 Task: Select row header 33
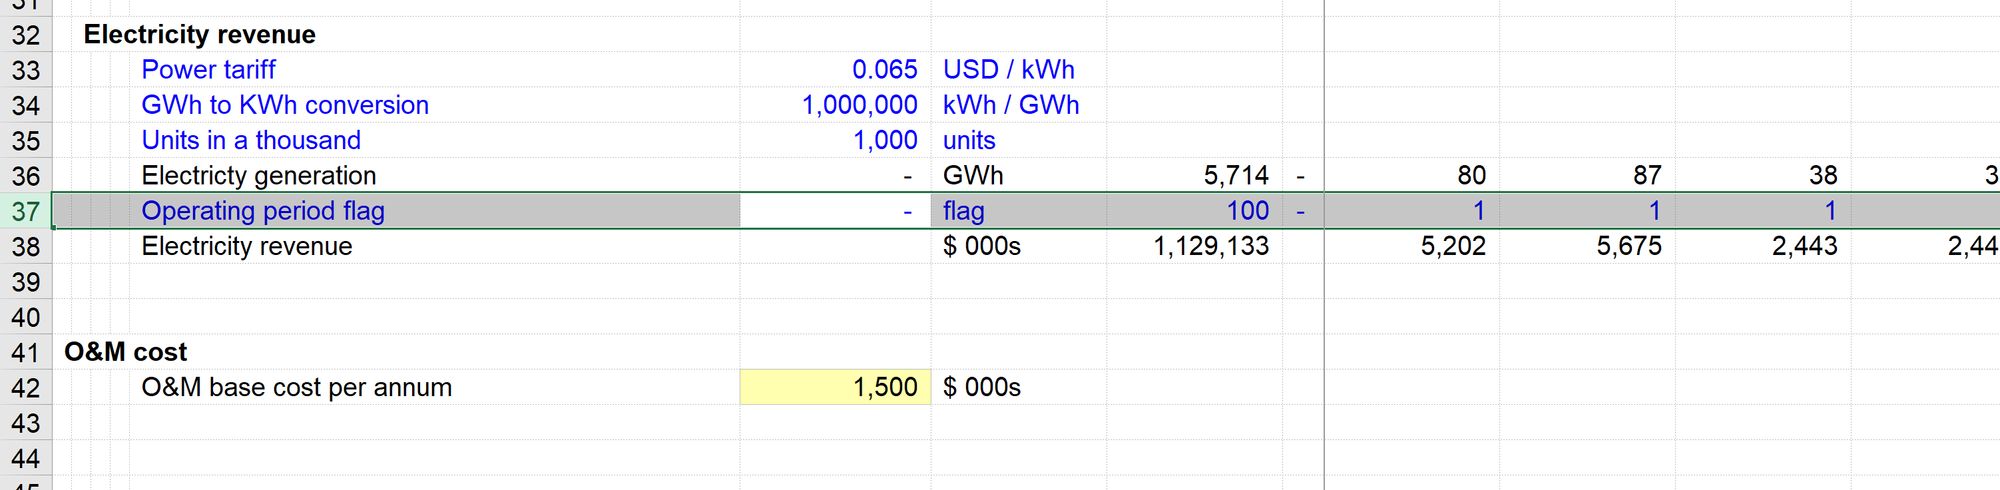(x=26, y=70)
